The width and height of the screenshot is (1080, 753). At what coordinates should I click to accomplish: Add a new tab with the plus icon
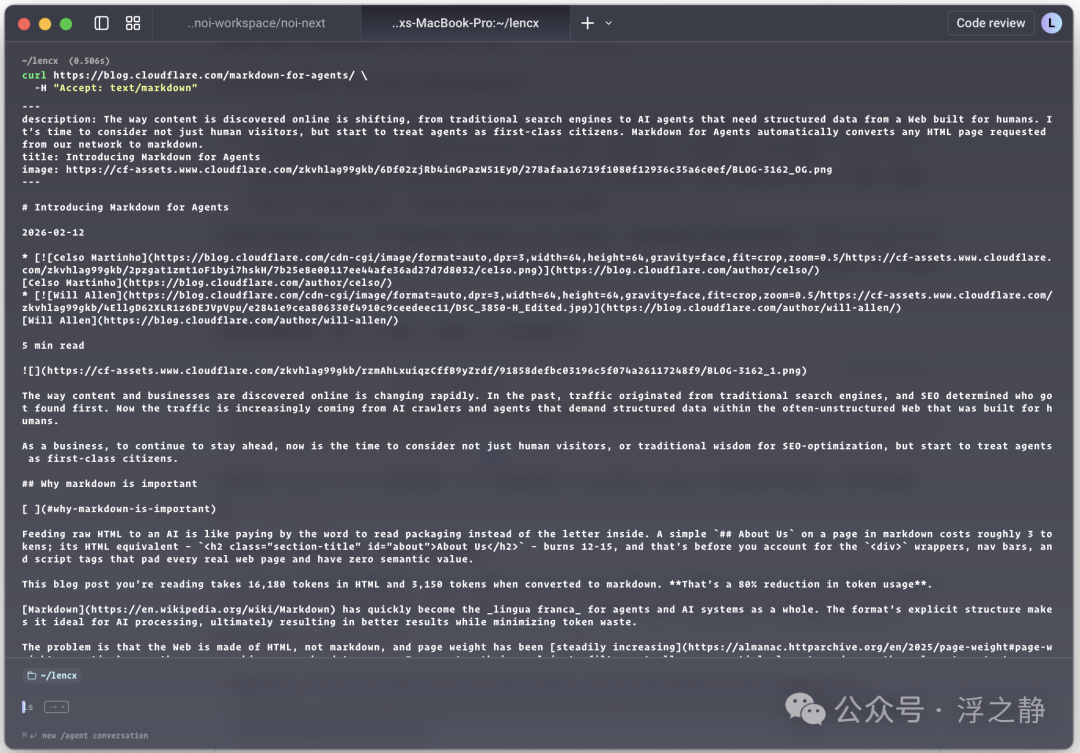pyautogui.click(x=588, y=23)
